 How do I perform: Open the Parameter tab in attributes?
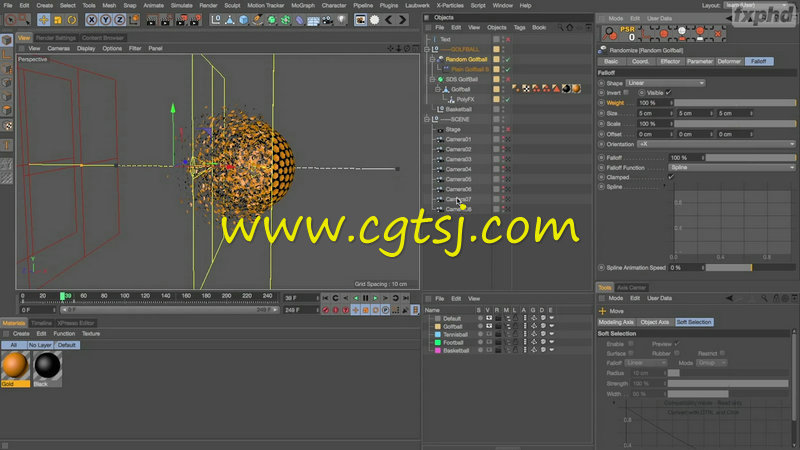[699, 61]
